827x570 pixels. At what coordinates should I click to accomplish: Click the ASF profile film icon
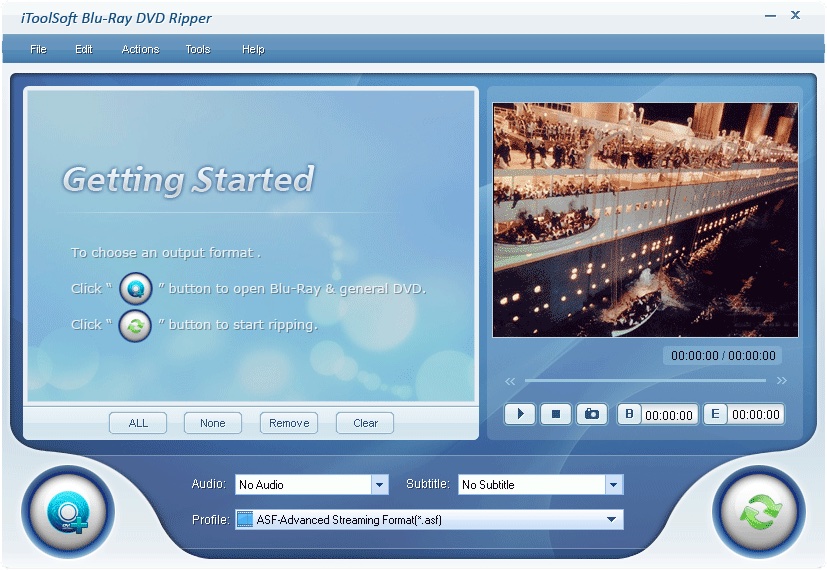pos(245,519)
